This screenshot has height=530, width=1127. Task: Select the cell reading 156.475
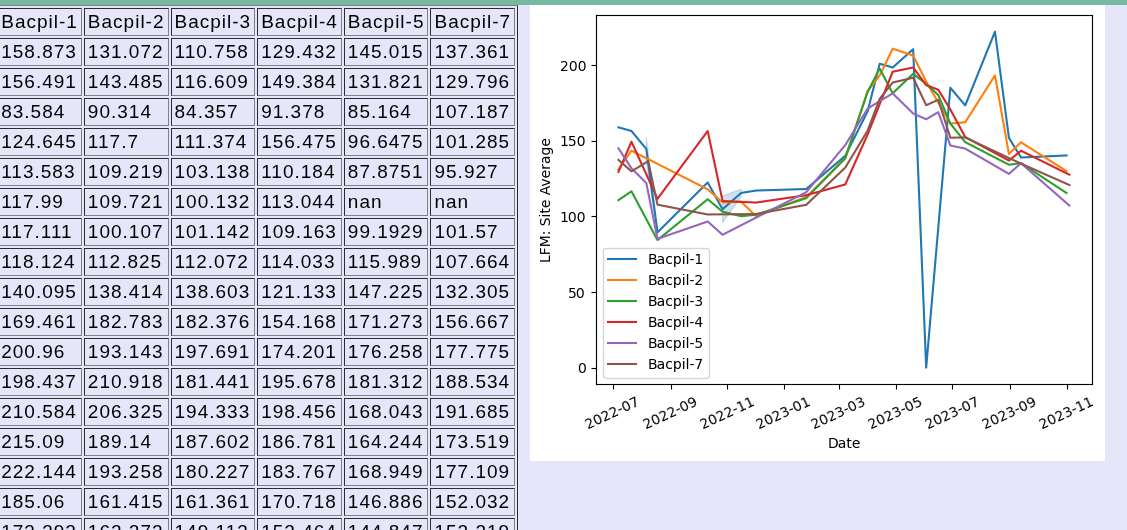pyautogui.click(x=300, y=142)
